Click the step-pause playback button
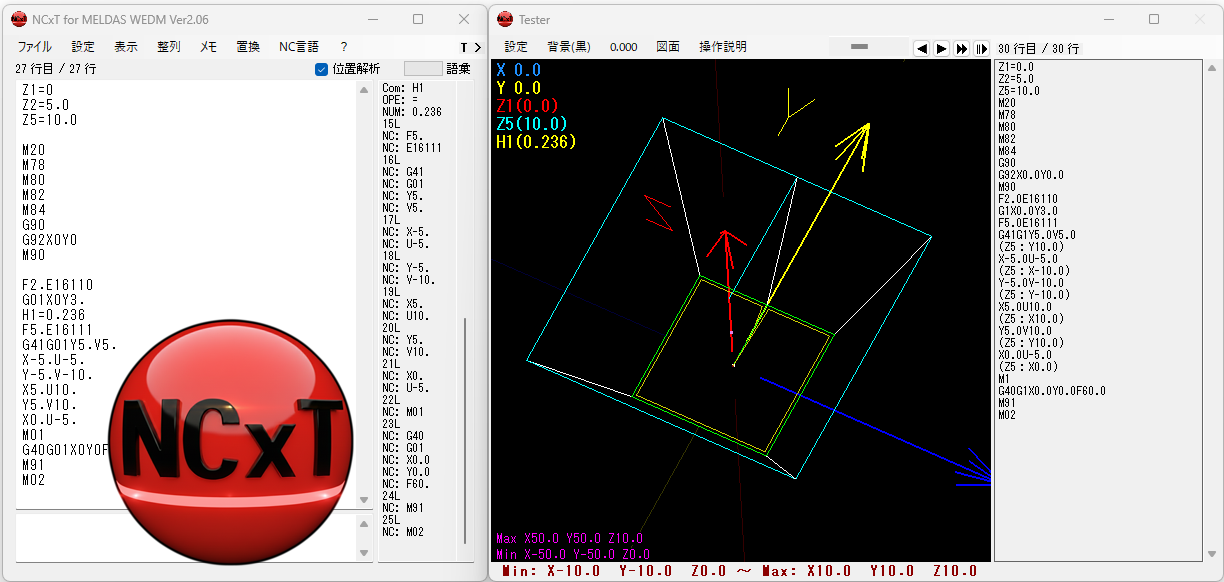Viewport: 1224px width, 582px height. [982, 48]
